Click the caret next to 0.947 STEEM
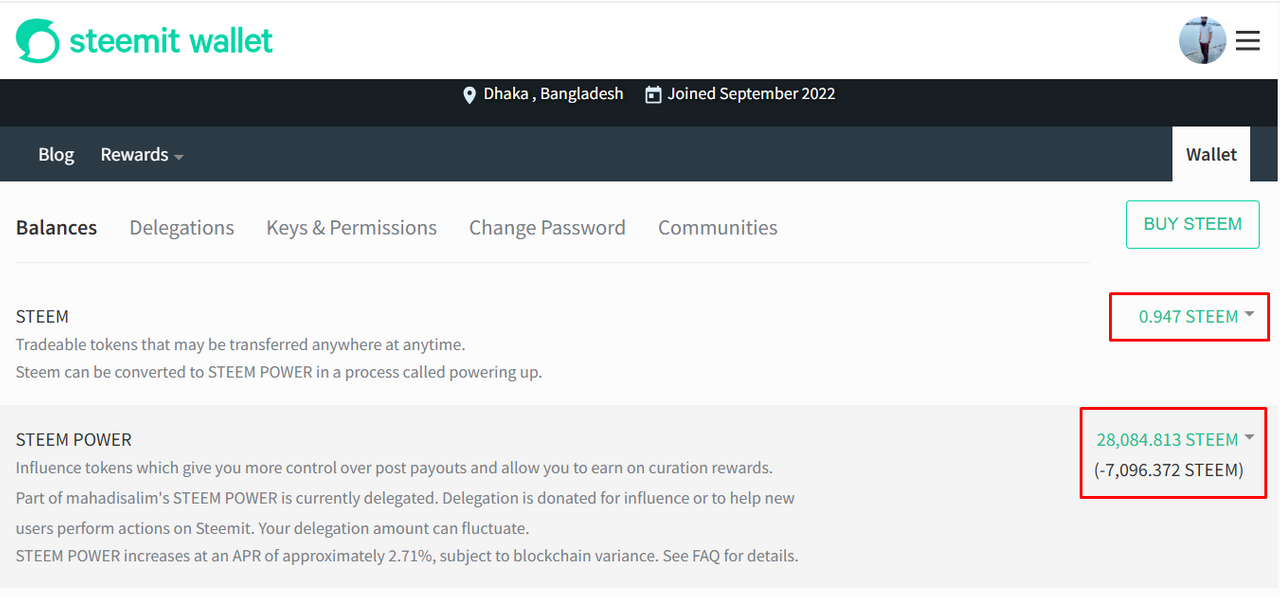Screen dimensions: 1280x597 [x=1249, y=315]
